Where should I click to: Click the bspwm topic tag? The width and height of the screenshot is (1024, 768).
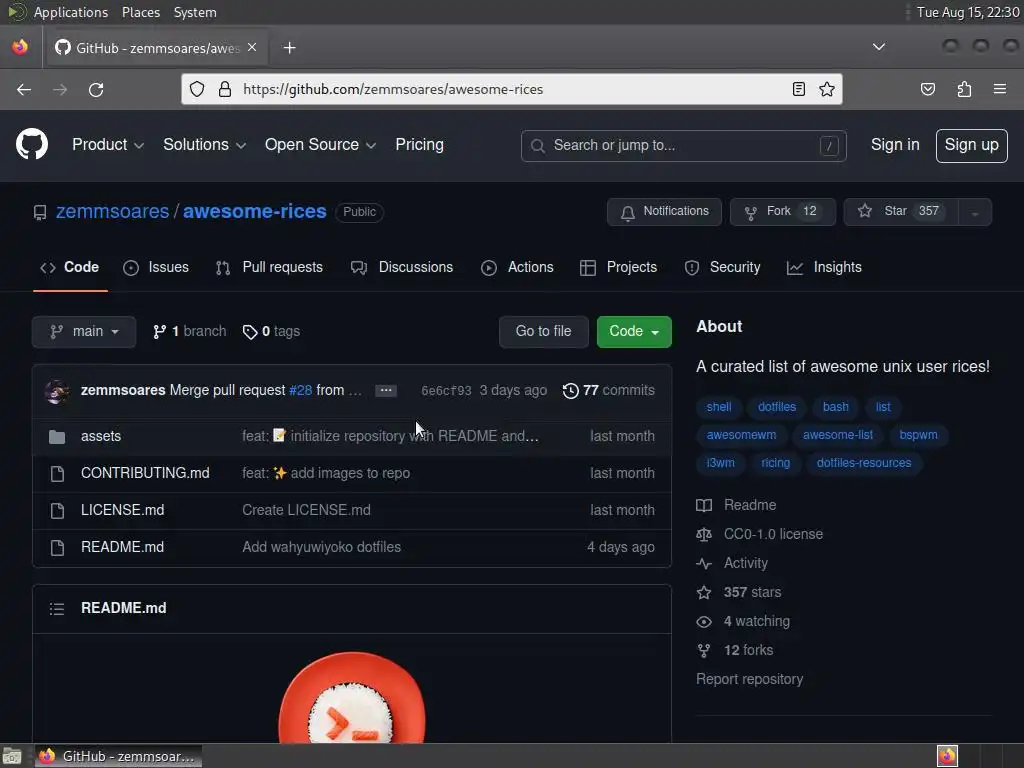click(918, 435)
